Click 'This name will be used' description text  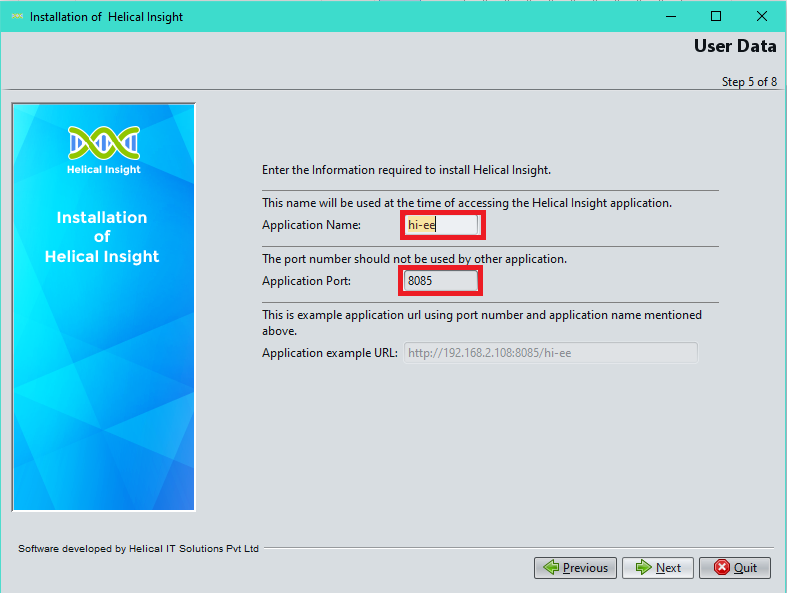tap(467, 203)
